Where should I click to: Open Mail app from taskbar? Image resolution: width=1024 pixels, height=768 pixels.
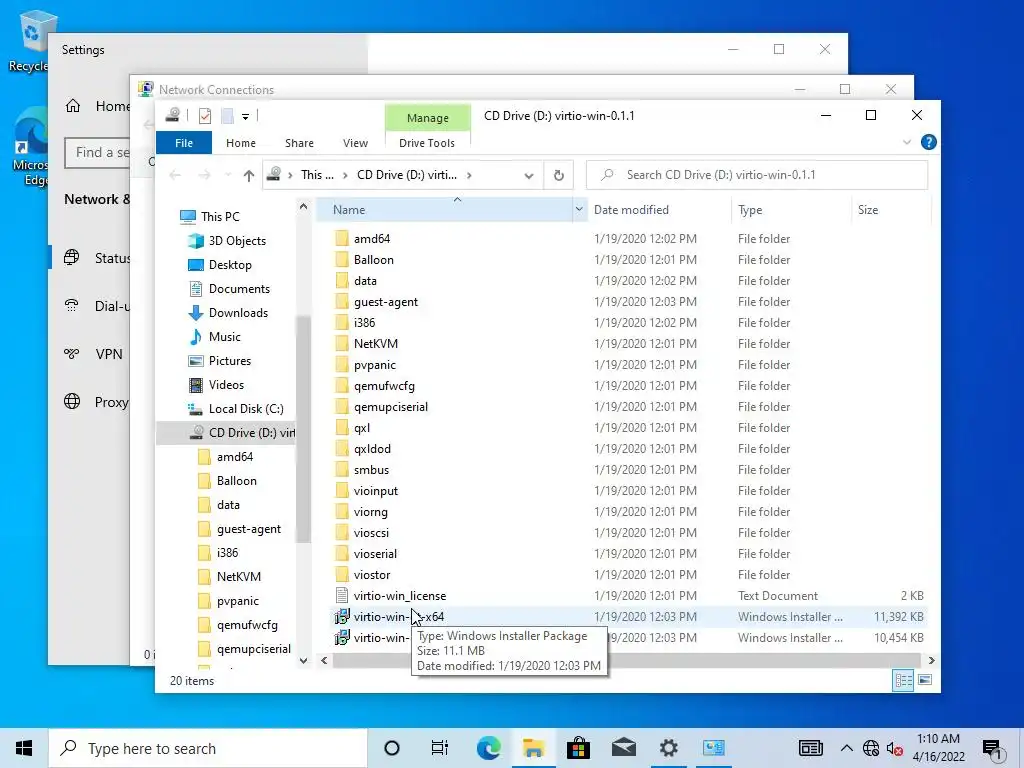click(x=624, y=748)
